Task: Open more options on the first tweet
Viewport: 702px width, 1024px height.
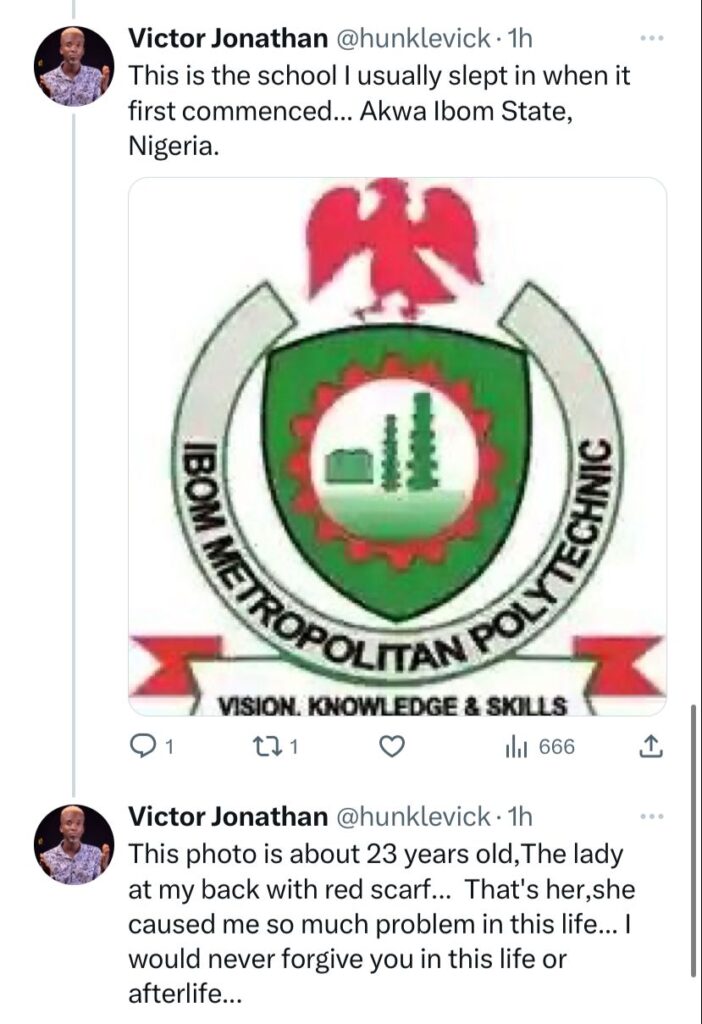Action: point(651,39)
